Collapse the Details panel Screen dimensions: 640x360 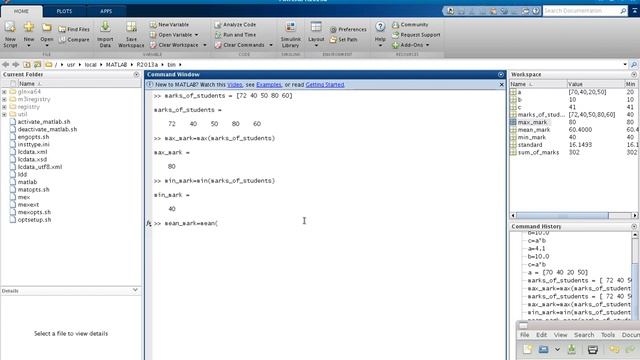click(x=135, y=290)
